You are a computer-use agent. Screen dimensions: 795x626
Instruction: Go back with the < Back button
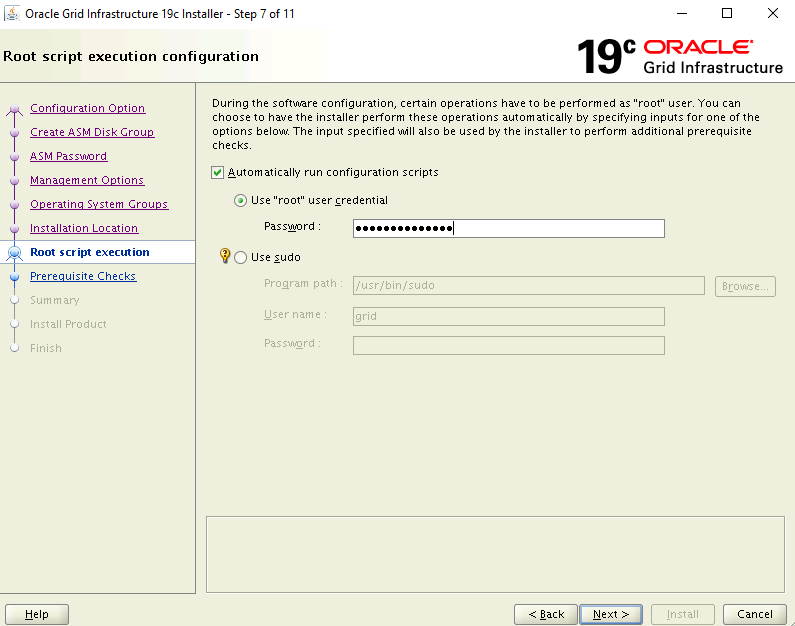click(546, 614)
